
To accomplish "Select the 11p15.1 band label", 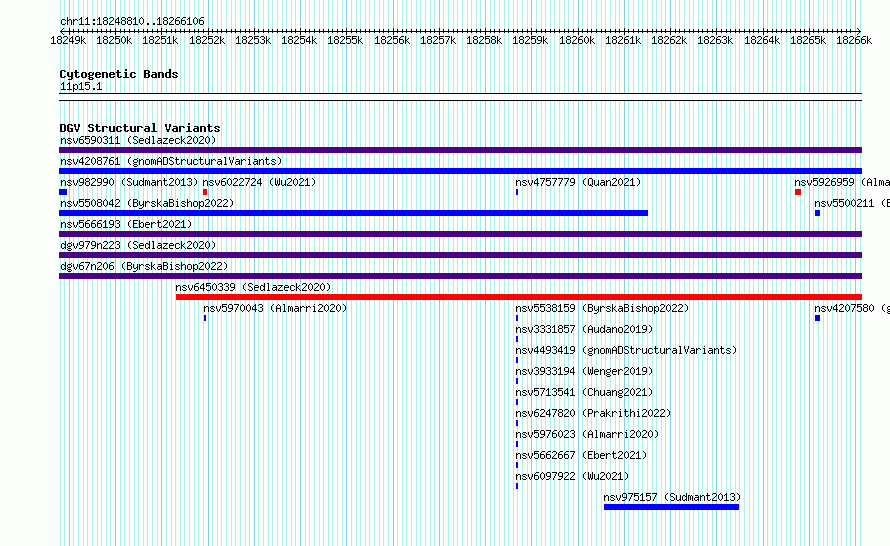I will [x=81, y=86].
